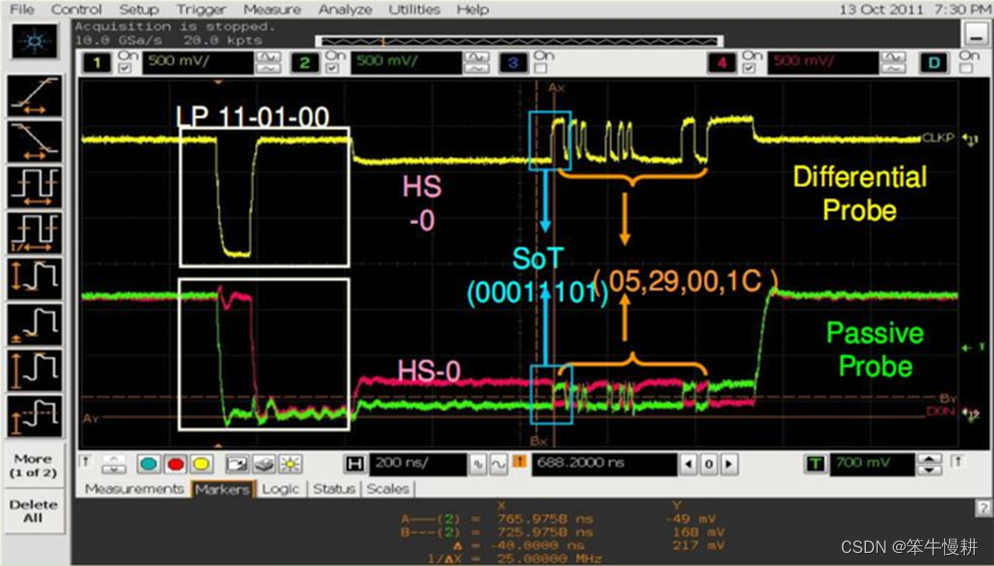
Task: Open the Trigger menu
Action: pyautogui.click(x=201, y=10)
